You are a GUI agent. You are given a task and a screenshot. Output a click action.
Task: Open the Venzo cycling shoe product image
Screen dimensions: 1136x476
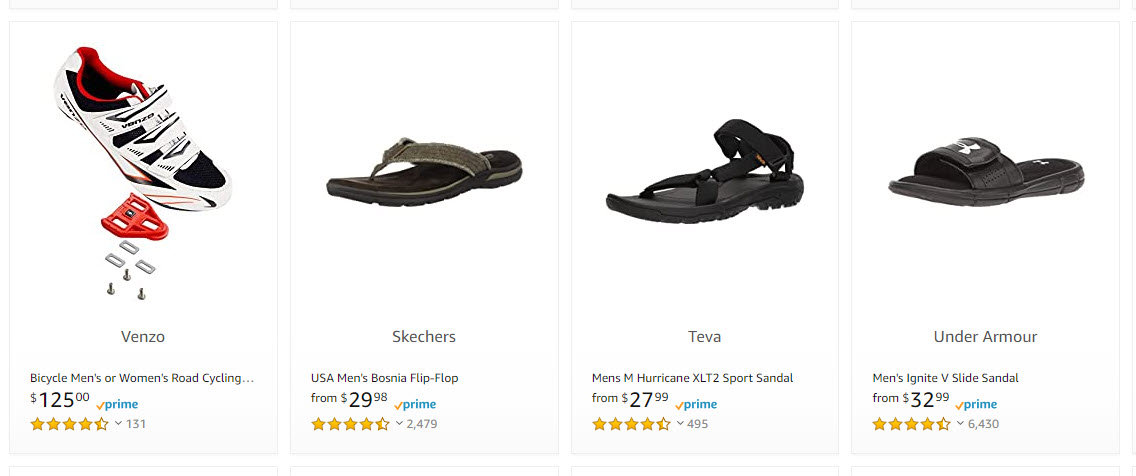(143, 170)
